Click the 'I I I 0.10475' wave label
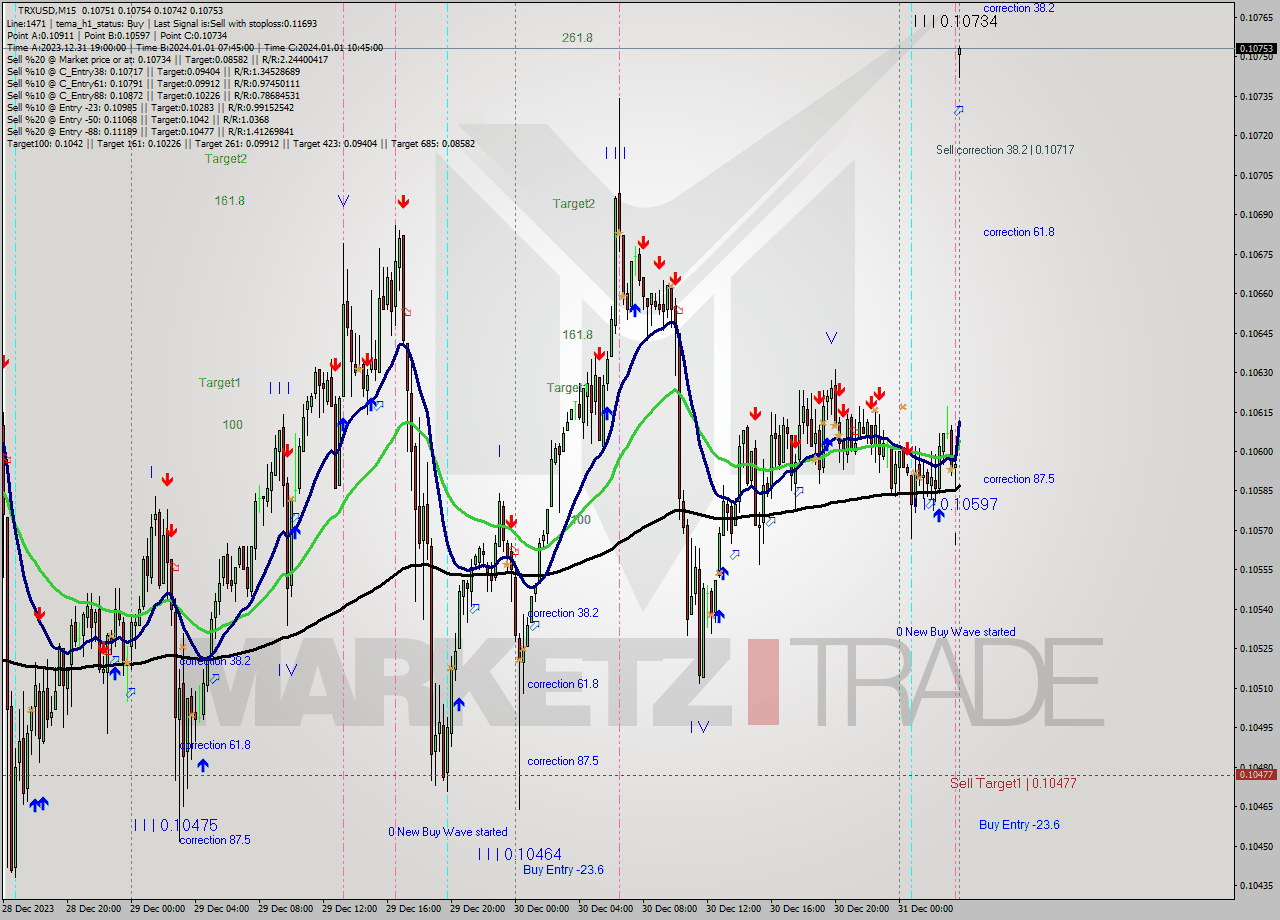The image size is (1280, 920). click(x=175, y=825)
